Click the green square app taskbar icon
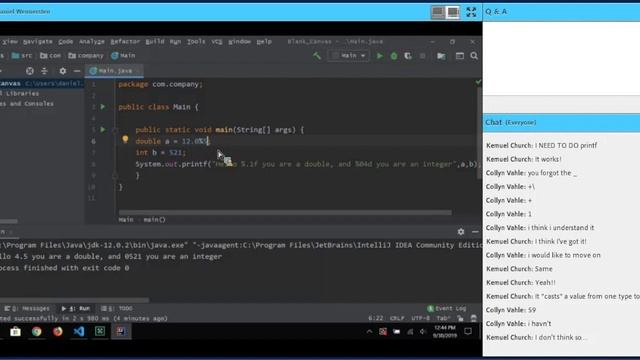Screen dimensions: 640x360 coord(100,331)
